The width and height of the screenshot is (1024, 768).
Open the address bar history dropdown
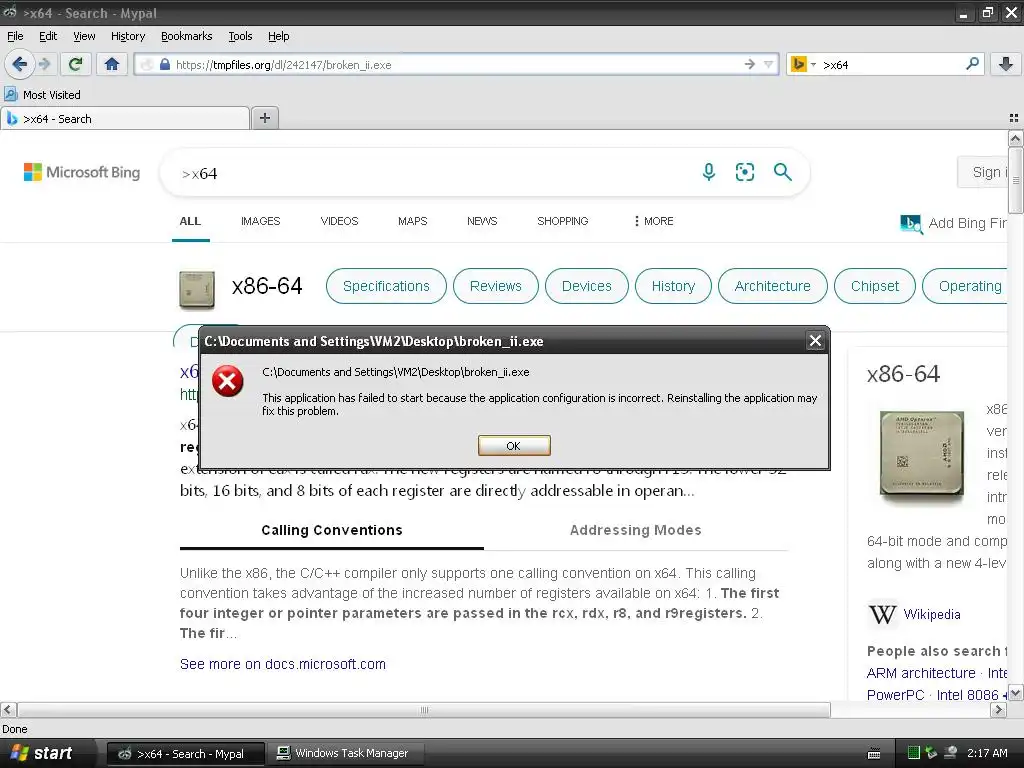point(769,64)
